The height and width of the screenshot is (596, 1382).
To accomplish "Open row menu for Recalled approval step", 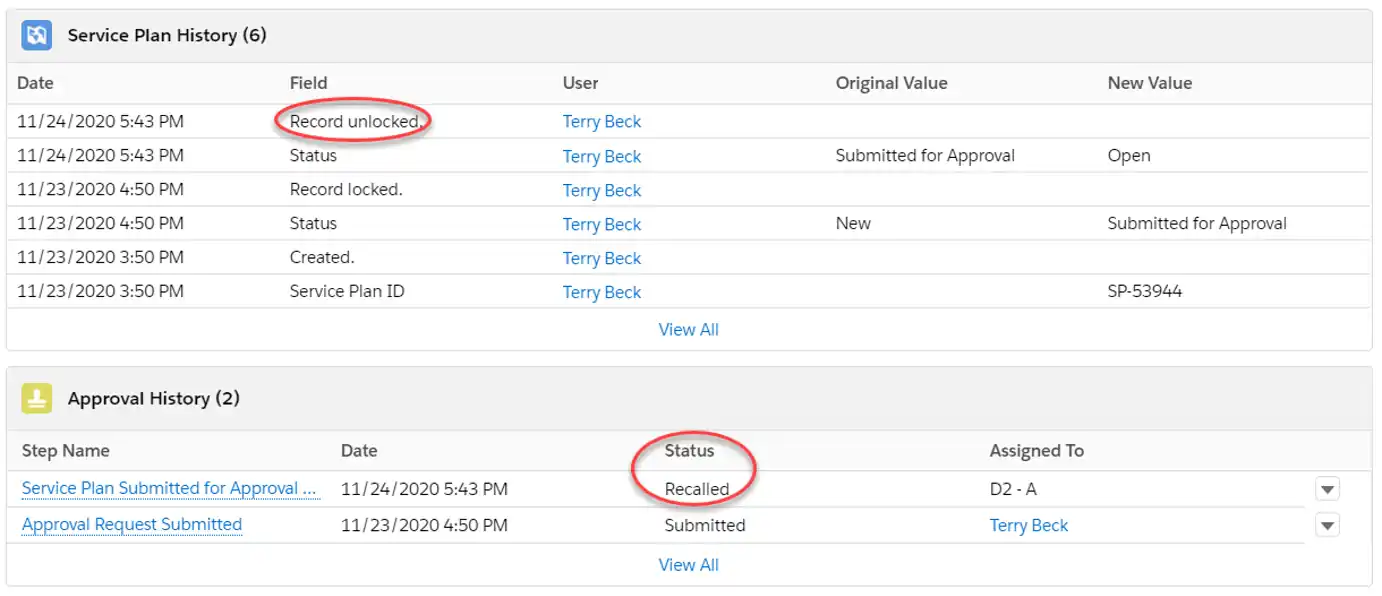I will (1327, 489).
